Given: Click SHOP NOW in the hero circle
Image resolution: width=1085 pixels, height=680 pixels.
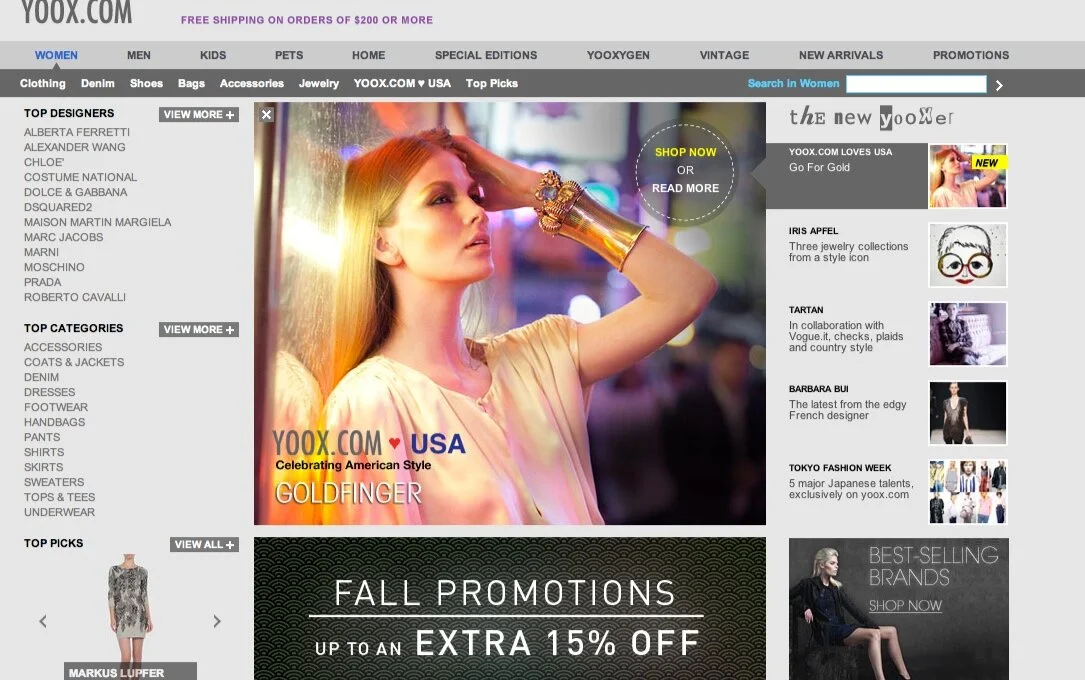Looking at the screenshot, I should tap(685, 152).
